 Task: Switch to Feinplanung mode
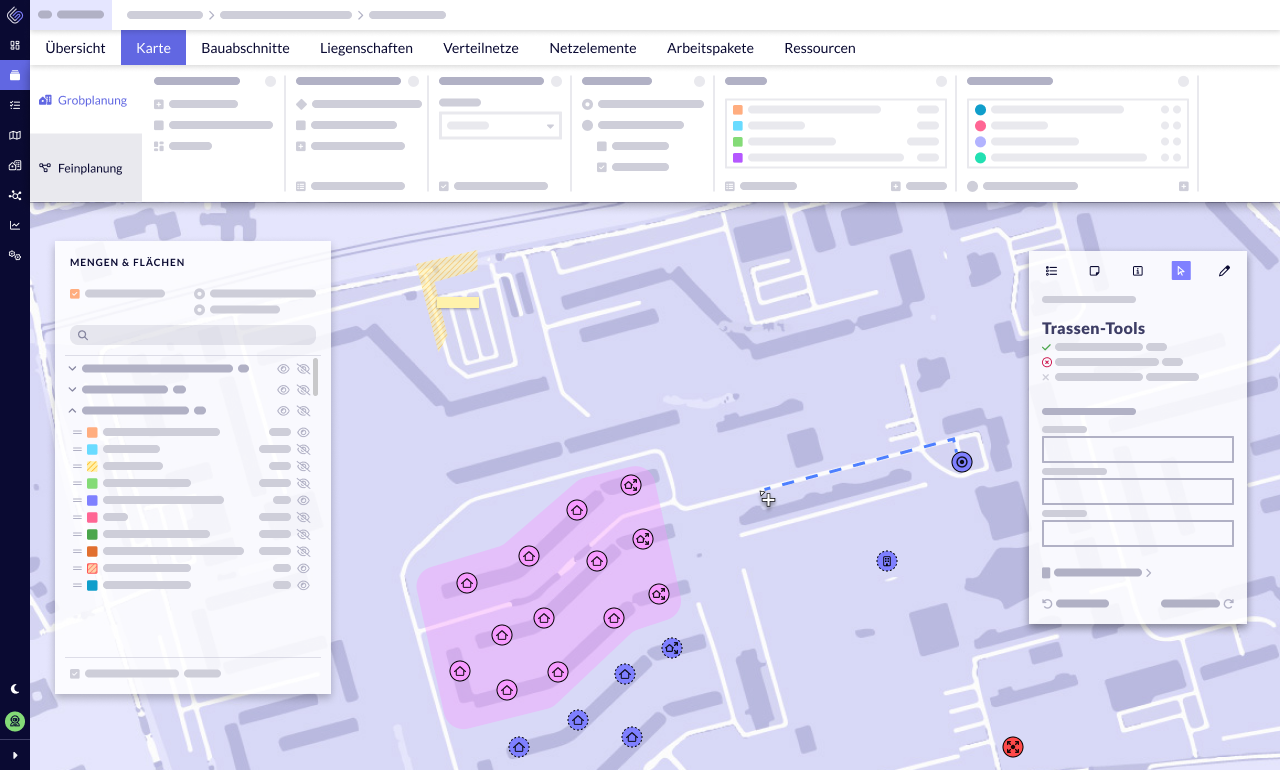[x=86, y=168]
